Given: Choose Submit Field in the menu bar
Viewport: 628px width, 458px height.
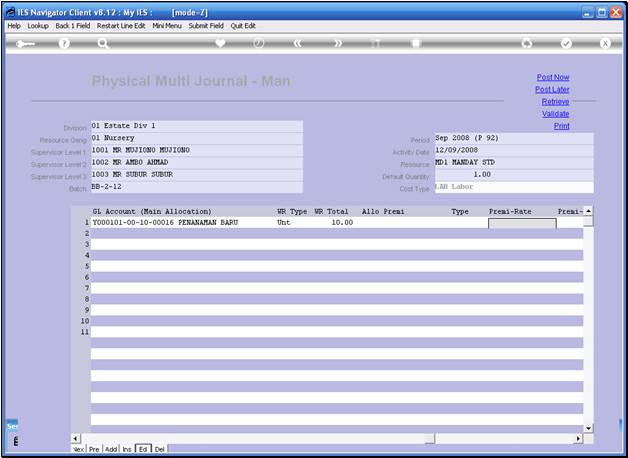Looking at the screenshot, I should click(x=206, y=26).
